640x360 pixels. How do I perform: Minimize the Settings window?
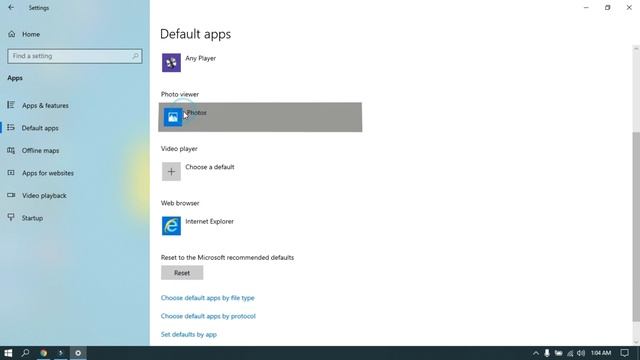pyautogui.click(x=586, y=7)
